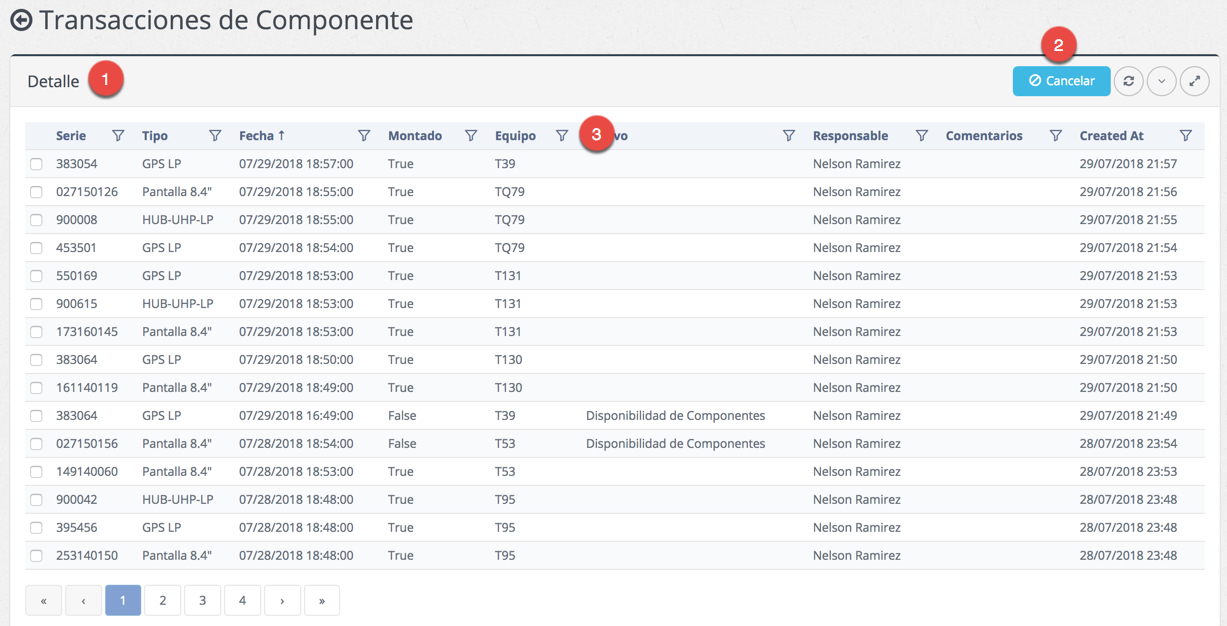1227x626 pixels.
Task: Open the Created At column filter
Action: tap(1186, 135)
